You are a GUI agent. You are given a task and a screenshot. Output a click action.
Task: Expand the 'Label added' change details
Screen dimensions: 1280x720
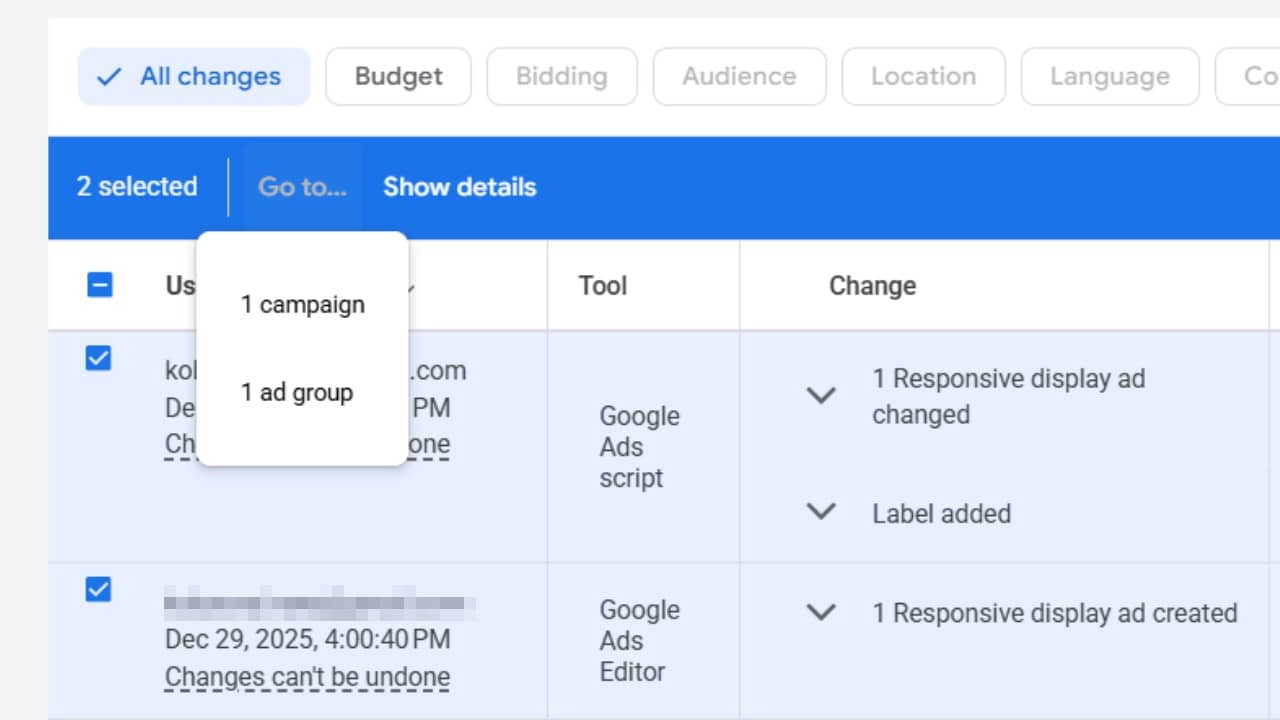pyautogui.click(x=820, y=513)
